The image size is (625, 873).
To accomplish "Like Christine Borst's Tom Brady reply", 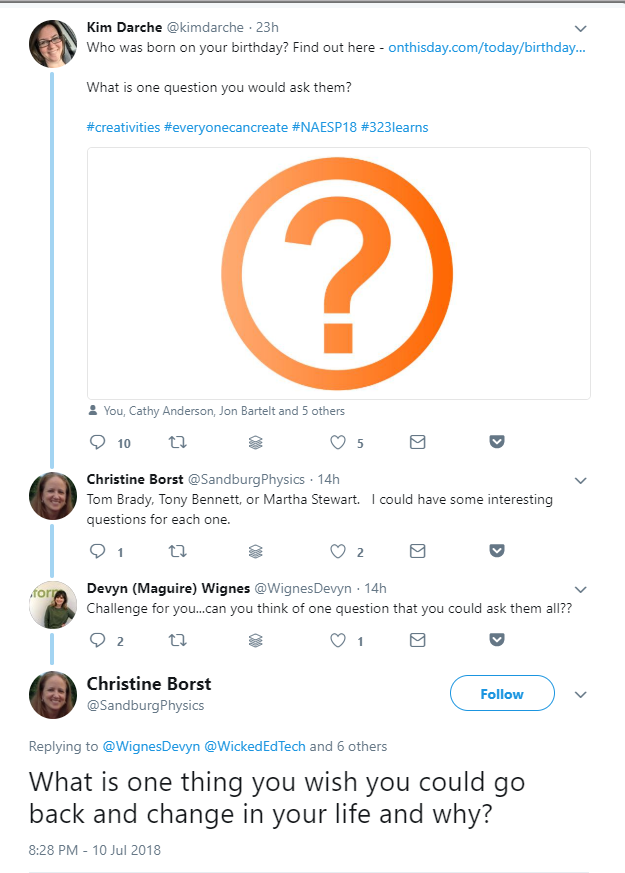I will tap(338, 551).
